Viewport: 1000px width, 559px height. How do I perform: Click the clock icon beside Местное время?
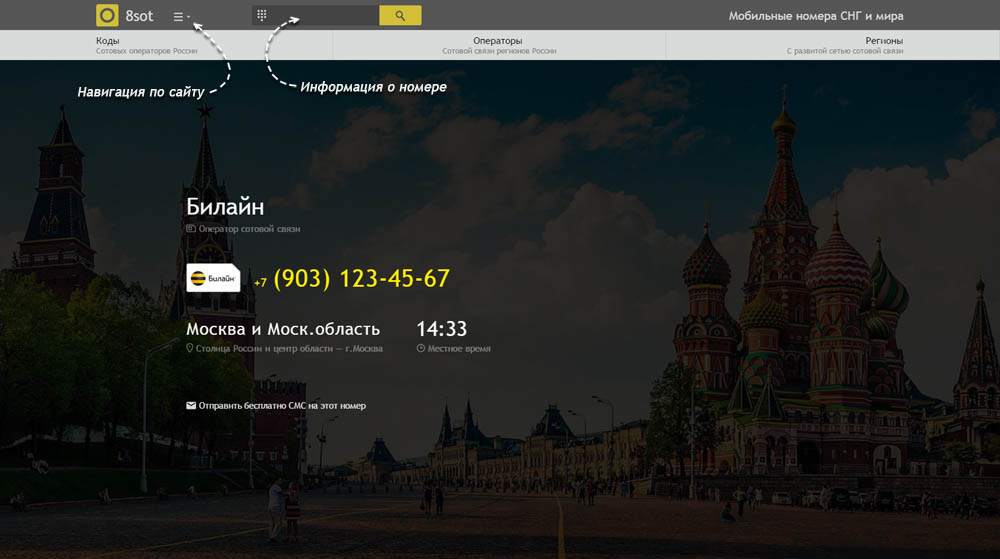(x=421, y=349)
